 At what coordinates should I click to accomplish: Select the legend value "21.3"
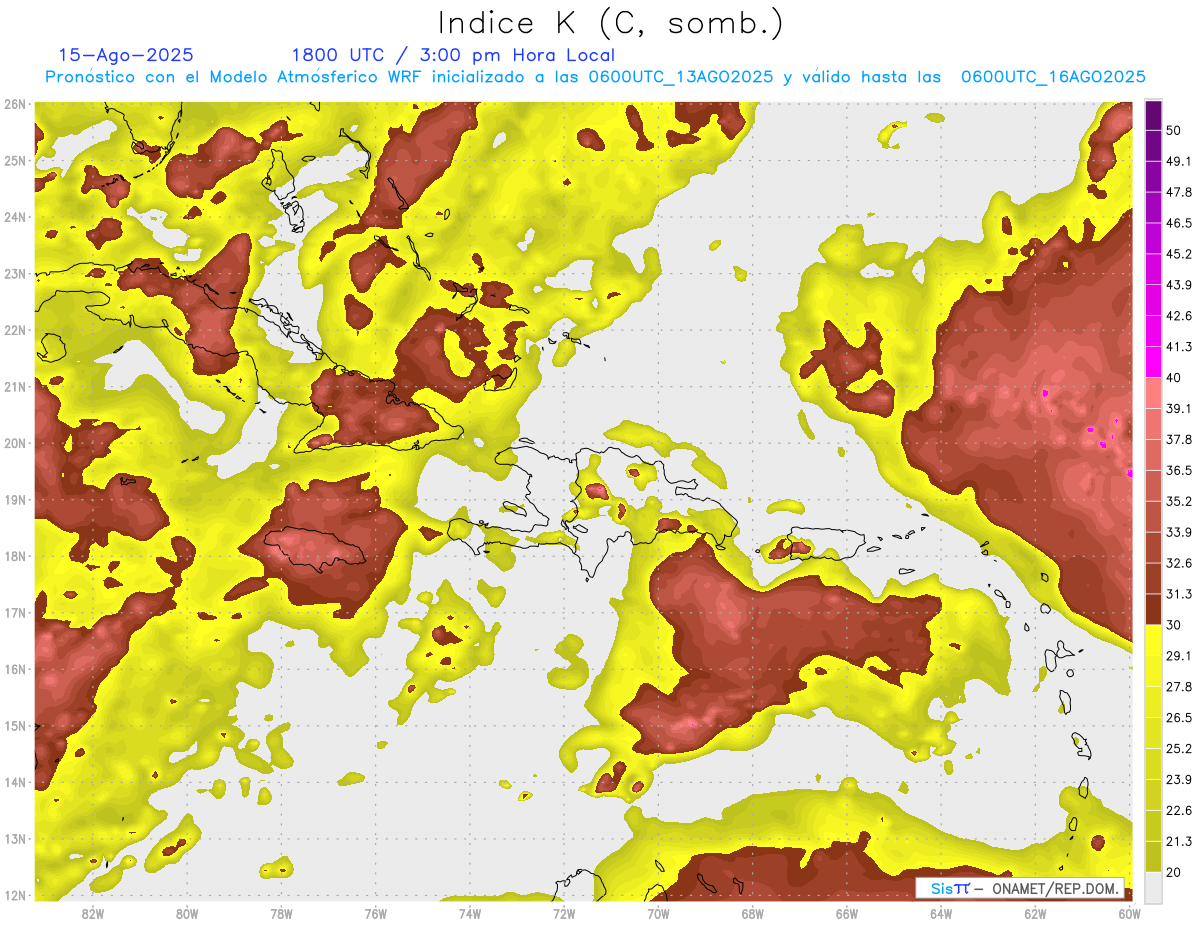pyautogui.click(x=1179, y=841)
